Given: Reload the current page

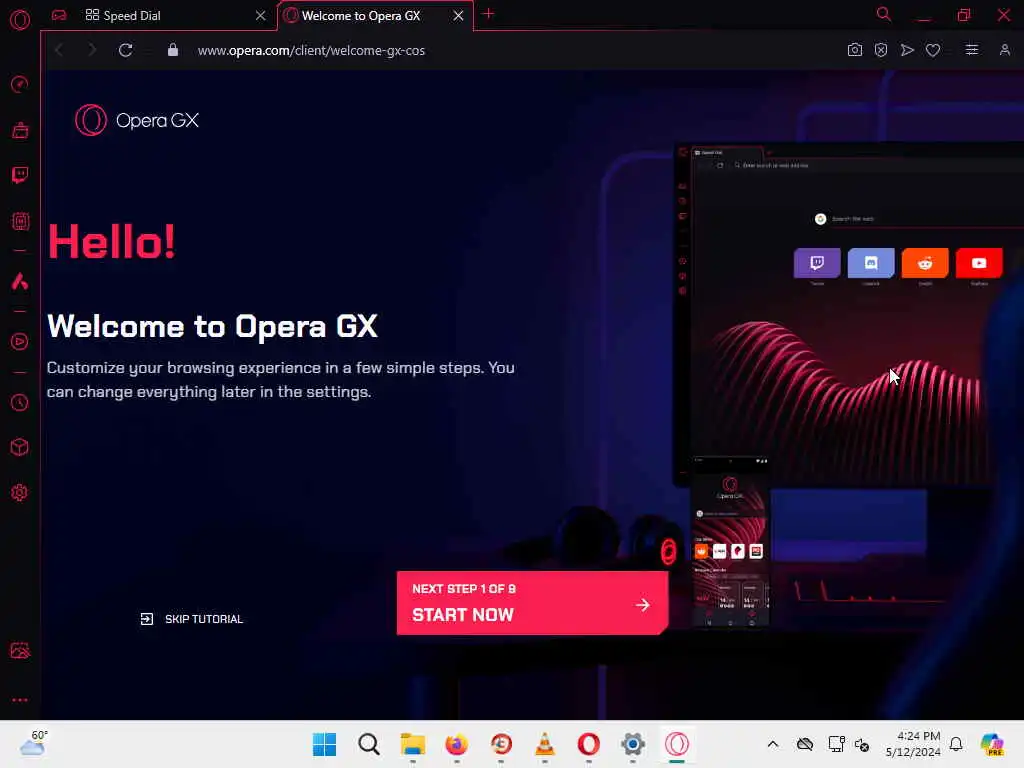Looking at the screenshot, I should click(125, 50).
